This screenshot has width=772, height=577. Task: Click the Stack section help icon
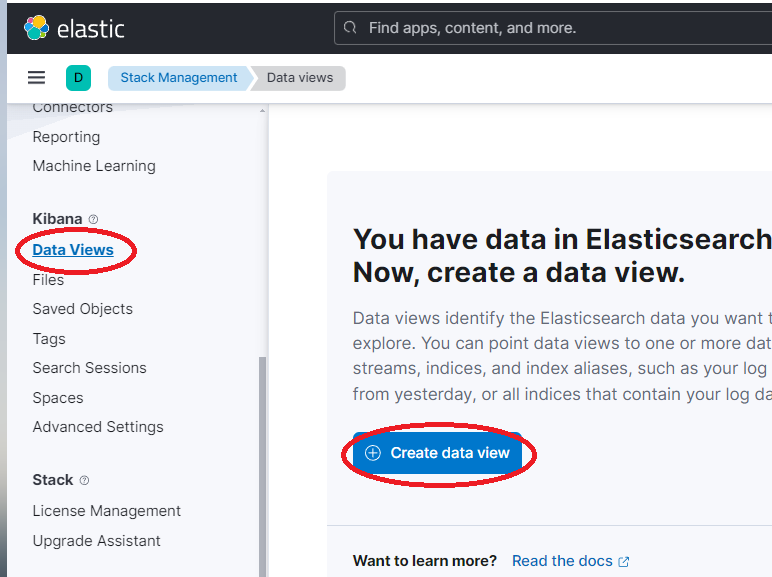(84, 480)
